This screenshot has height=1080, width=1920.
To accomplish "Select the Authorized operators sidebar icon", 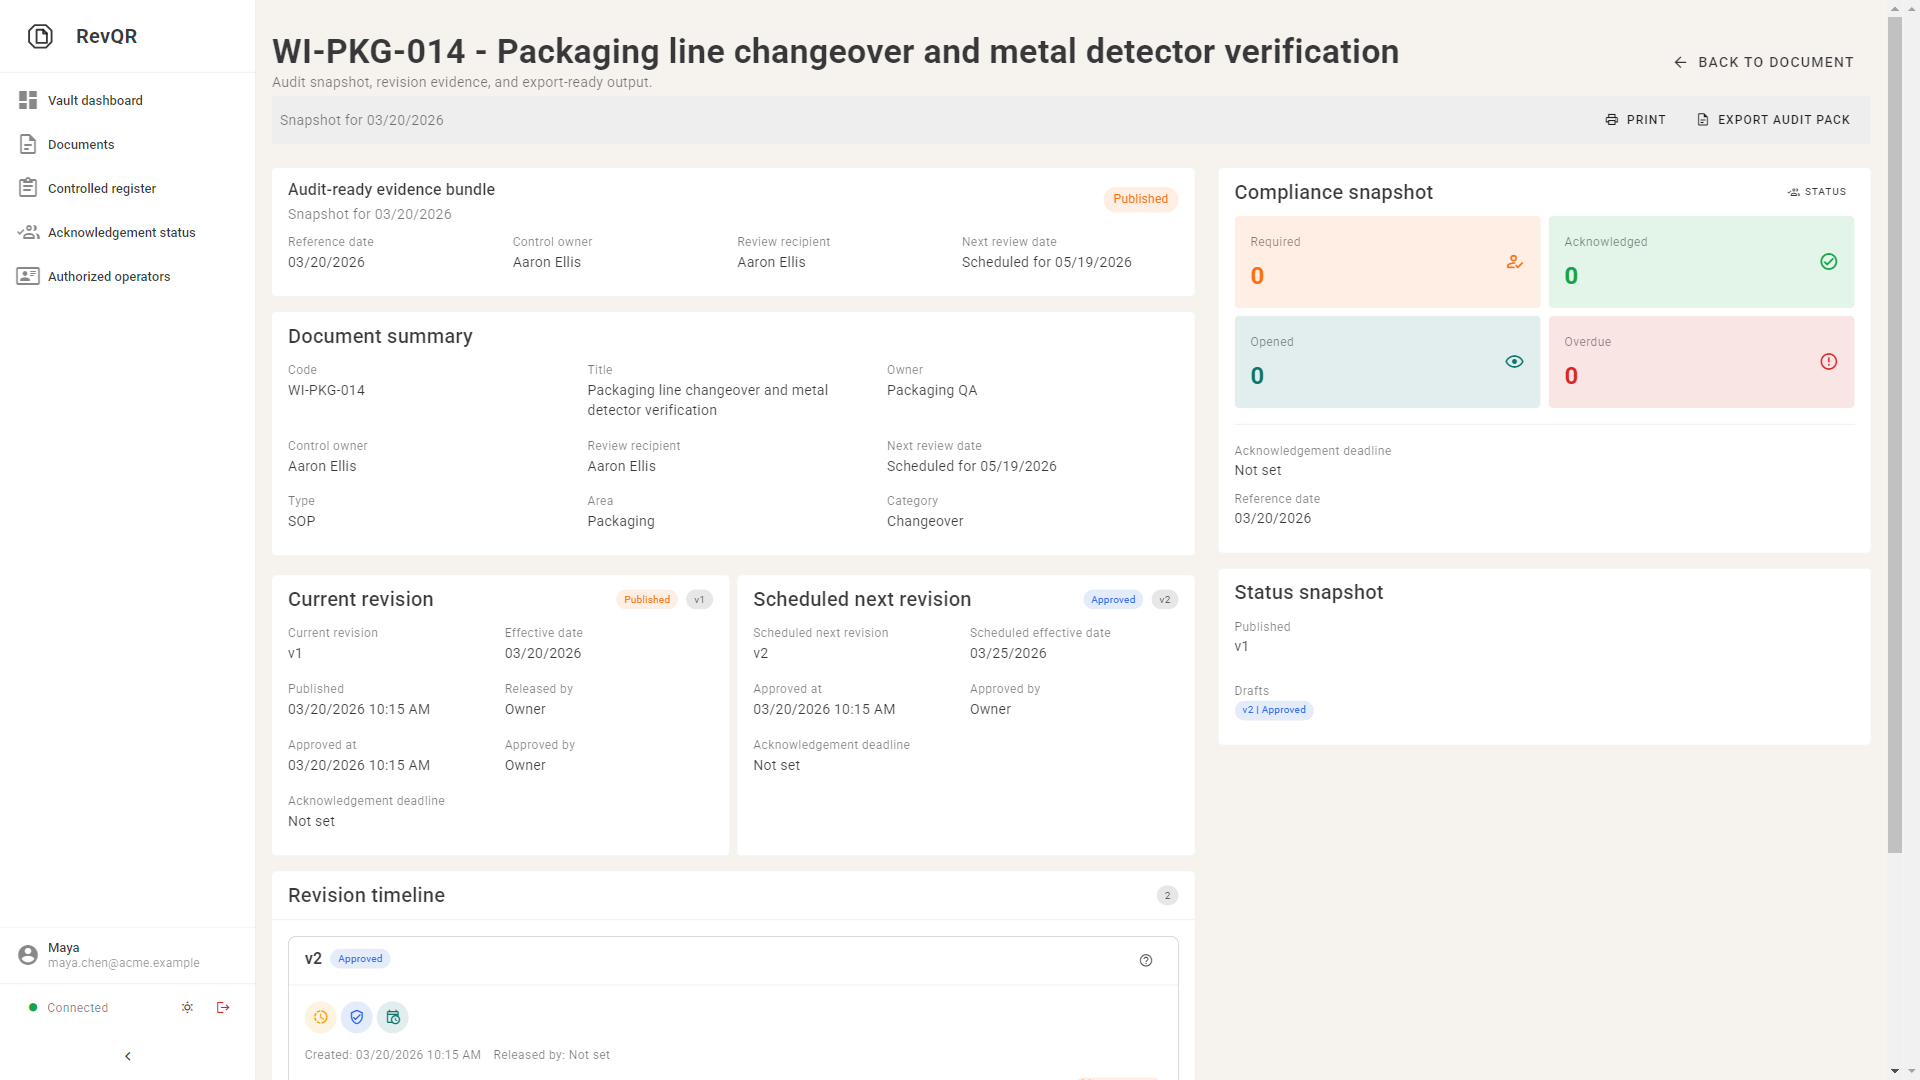I will [29, 276].
